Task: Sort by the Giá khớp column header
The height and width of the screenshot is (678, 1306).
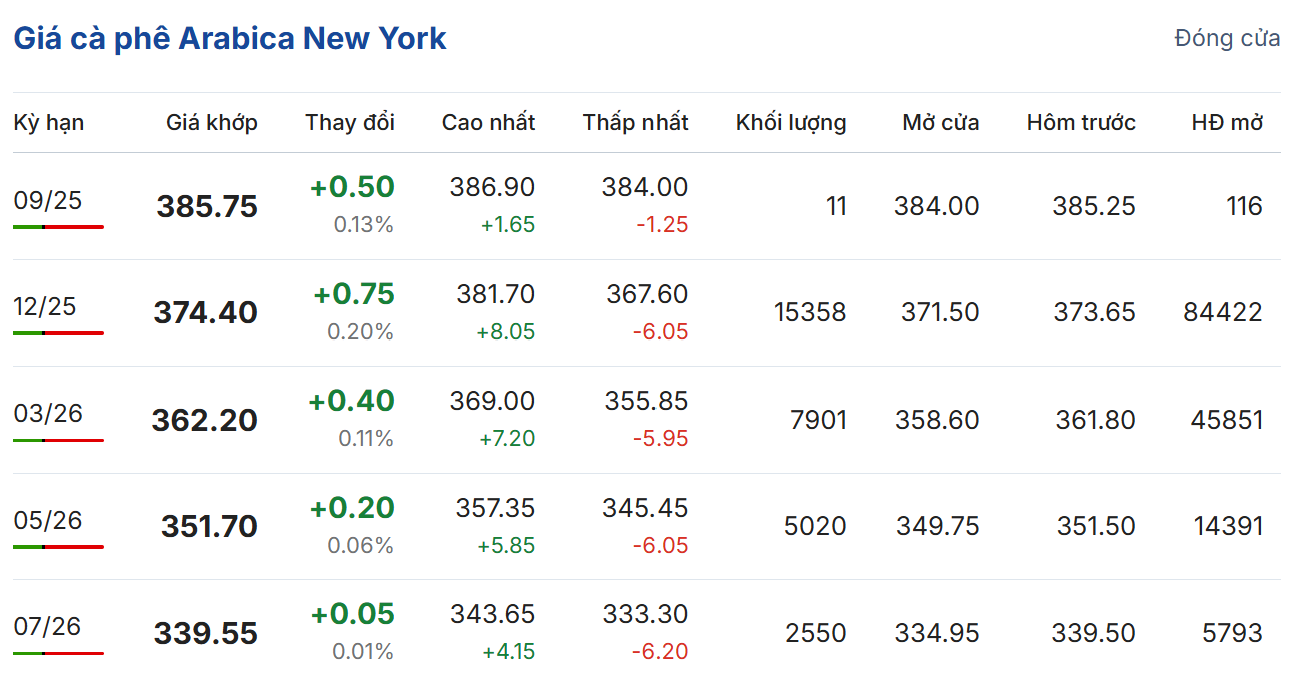Action: point(211,123)
